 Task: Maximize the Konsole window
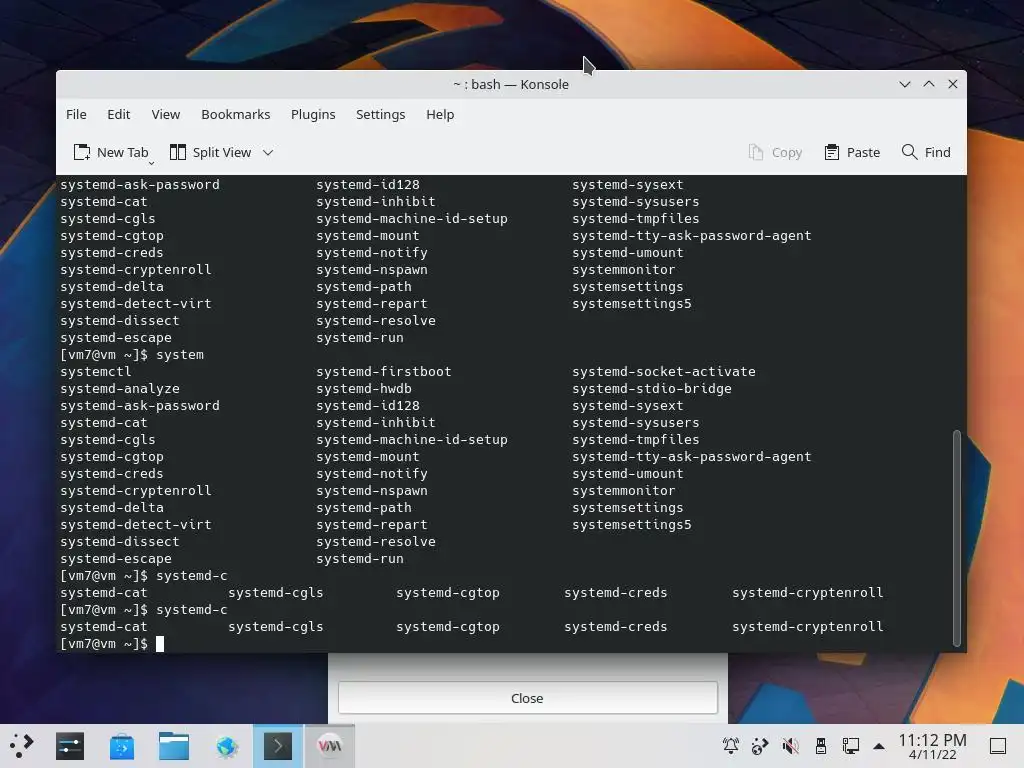[929, 84]
